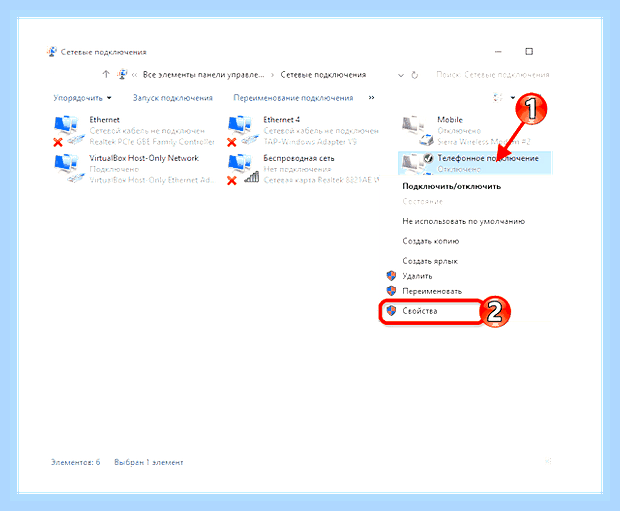The image size is (620, 511).
Task: Choose Создать копию in context menu
Action: [x=431, y=241]
